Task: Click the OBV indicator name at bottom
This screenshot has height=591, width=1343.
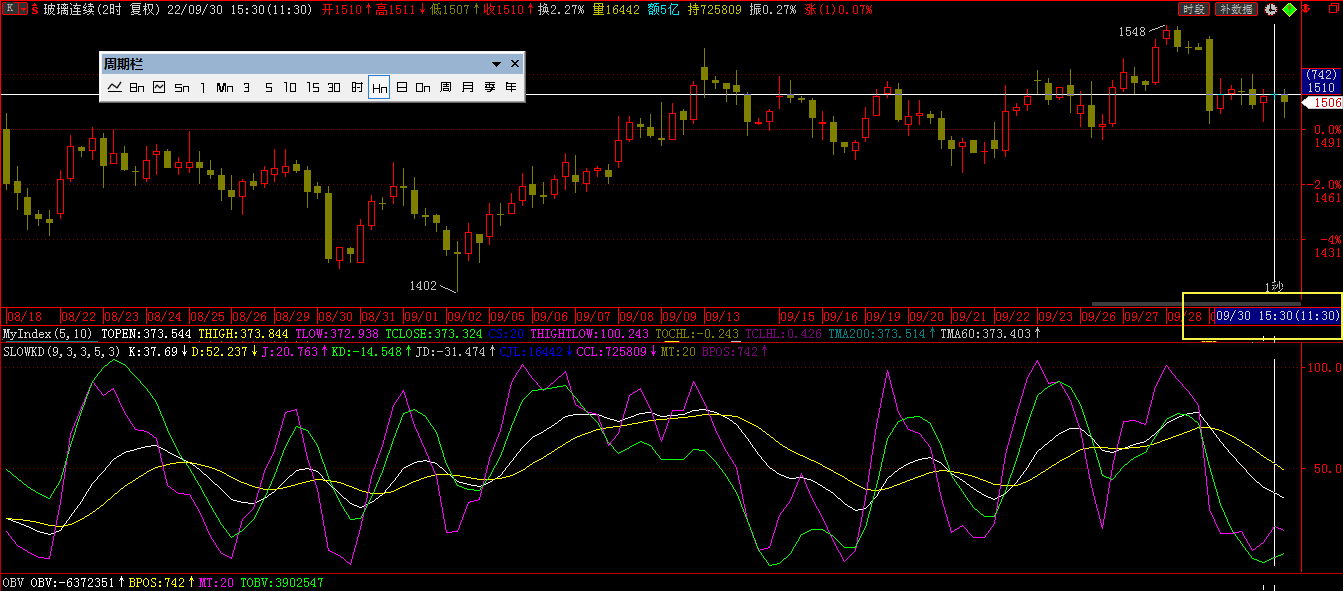Action: pos(13,582)
